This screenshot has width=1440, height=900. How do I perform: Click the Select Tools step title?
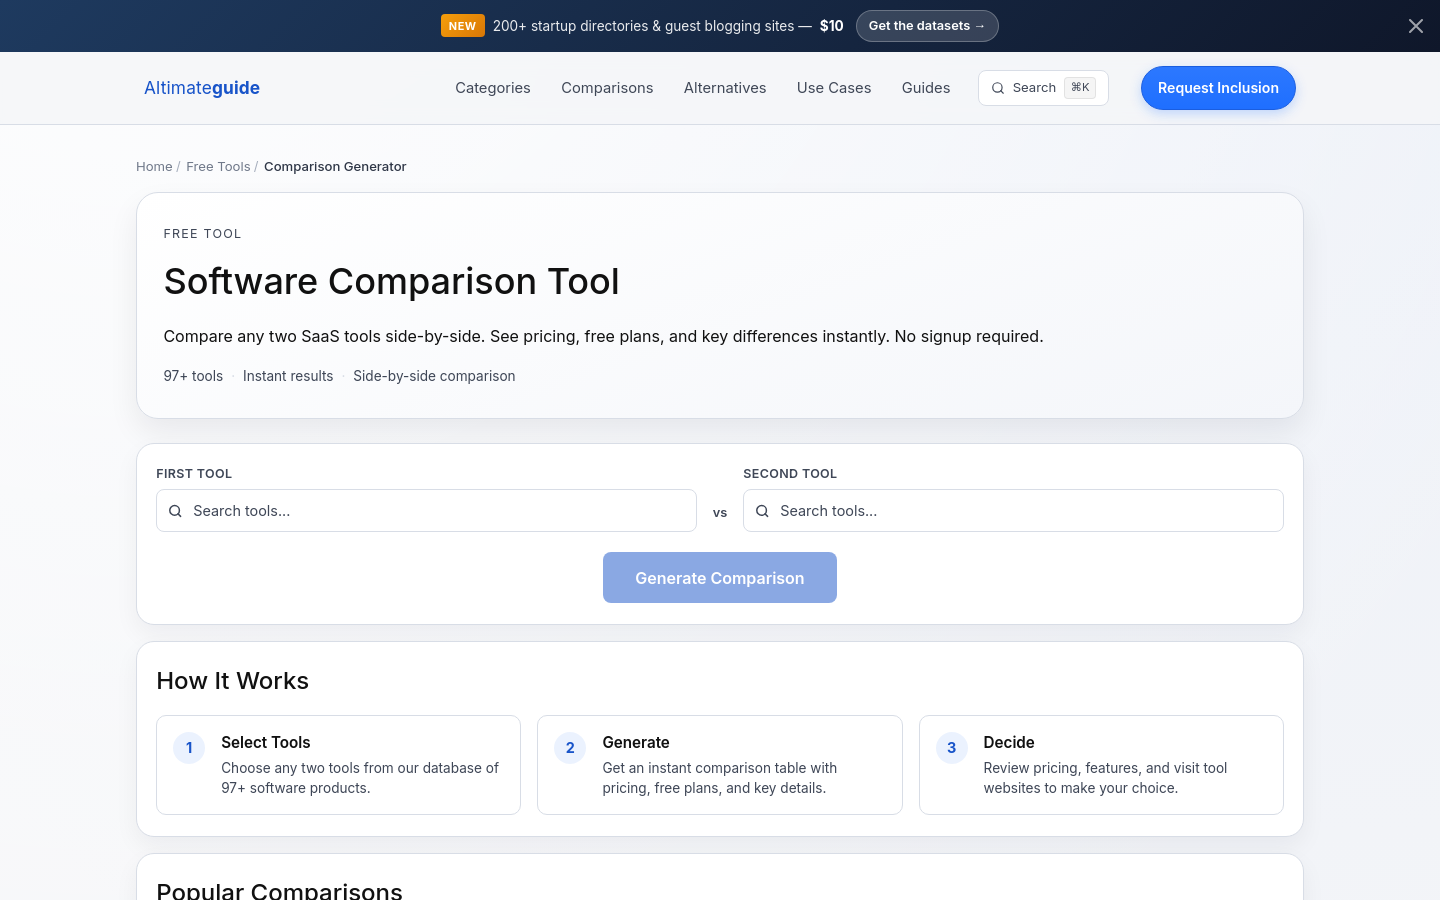pyautogui.click(x=265, y=742)
